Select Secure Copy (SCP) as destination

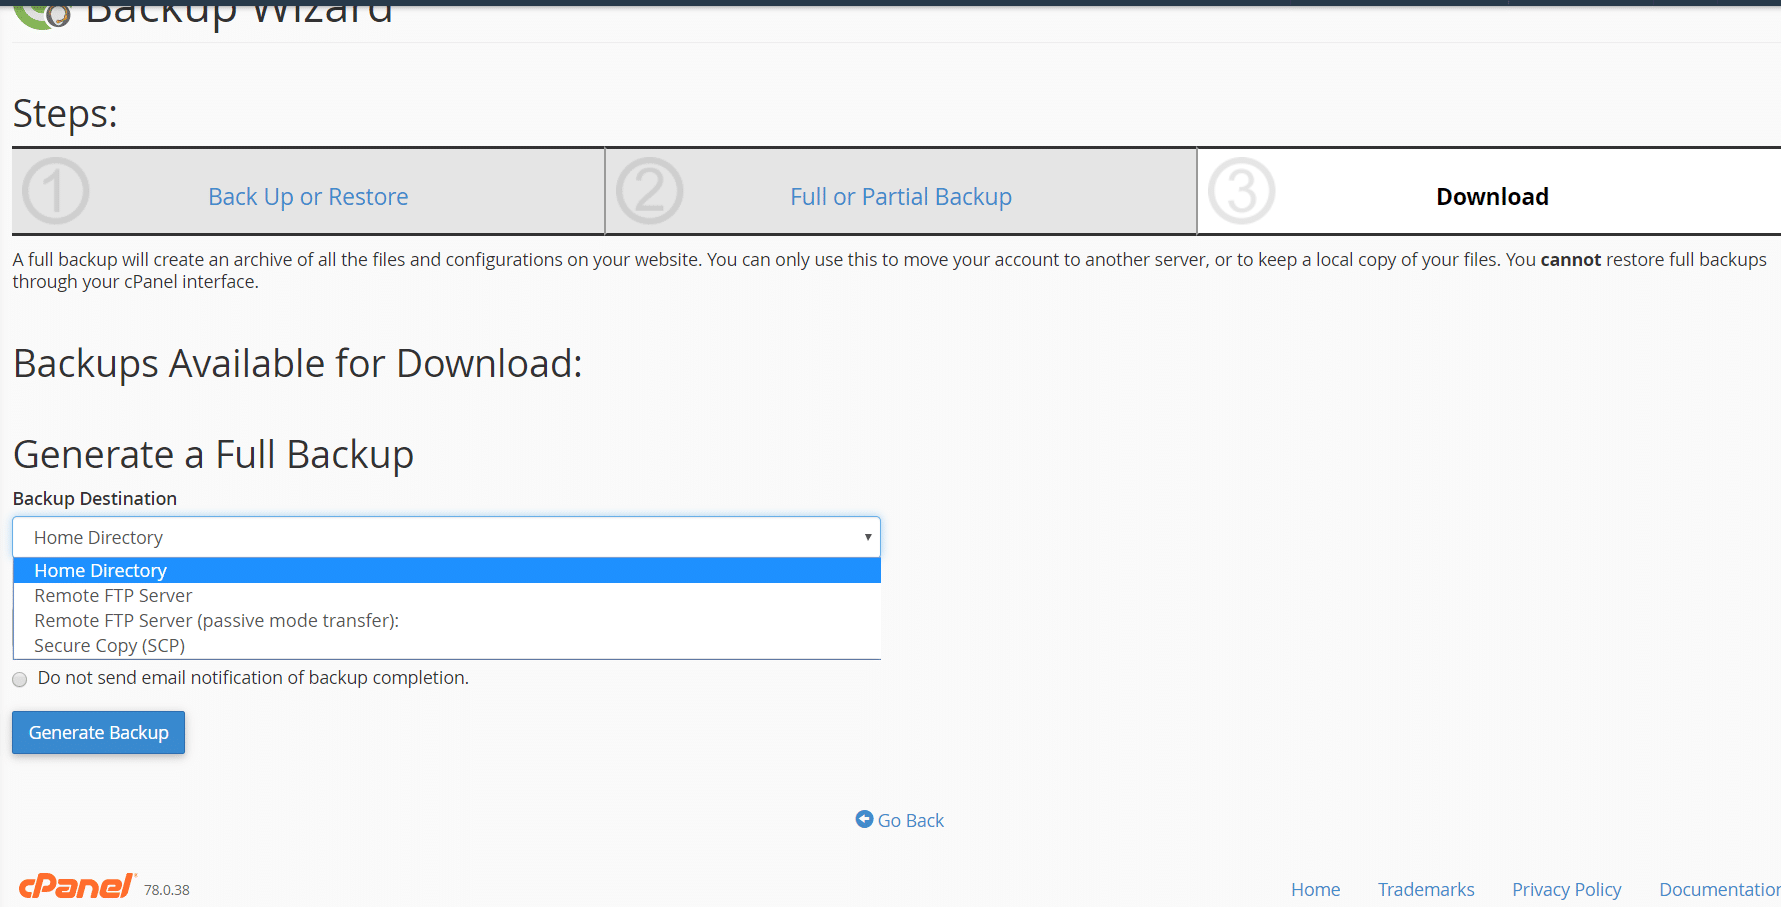[110, 645]
